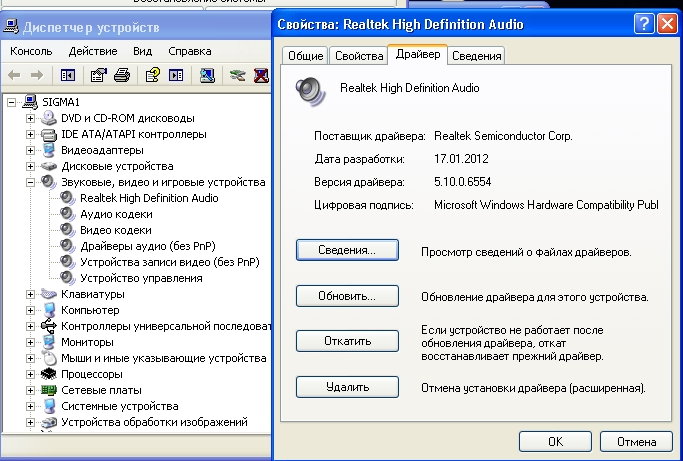Click the Клавиатуры keyboard icon
Screen dimensions: 683x461
49,294
